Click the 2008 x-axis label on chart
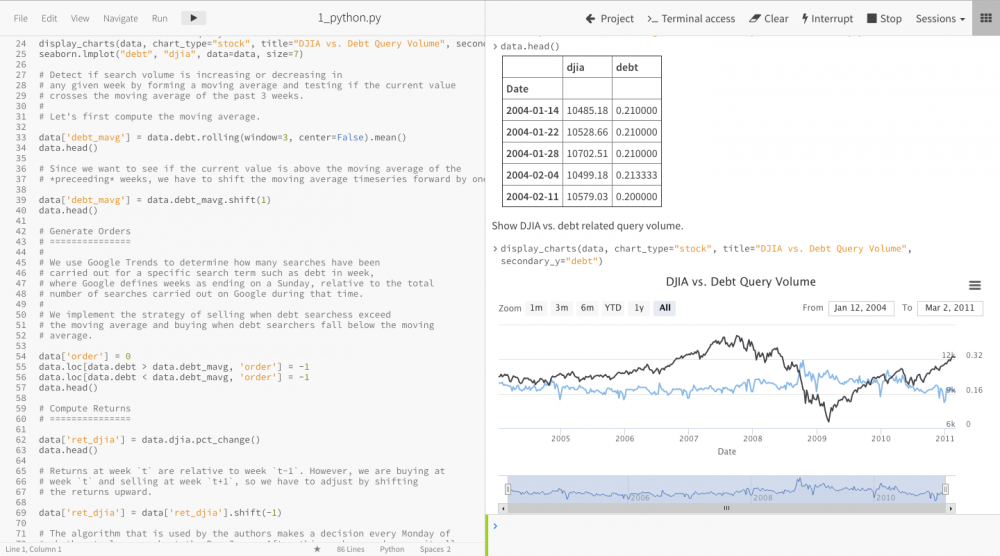The width and height of the screenshot is (1000, 556). [753, 439]
